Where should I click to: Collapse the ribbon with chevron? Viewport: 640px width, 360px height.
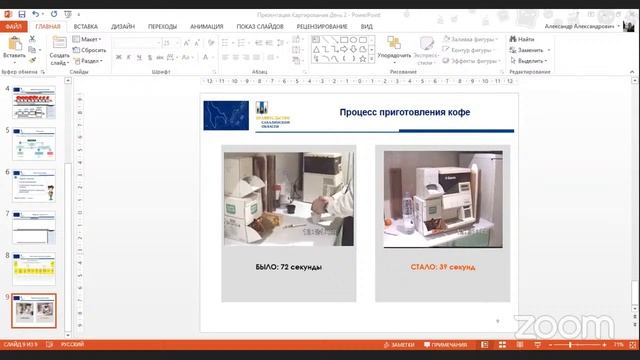coord(632,72)
